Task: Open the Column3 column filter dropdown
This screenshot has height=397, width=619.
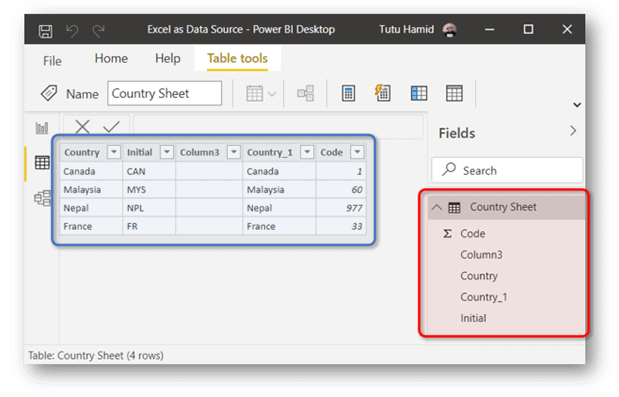Action: tap(234, 152)
